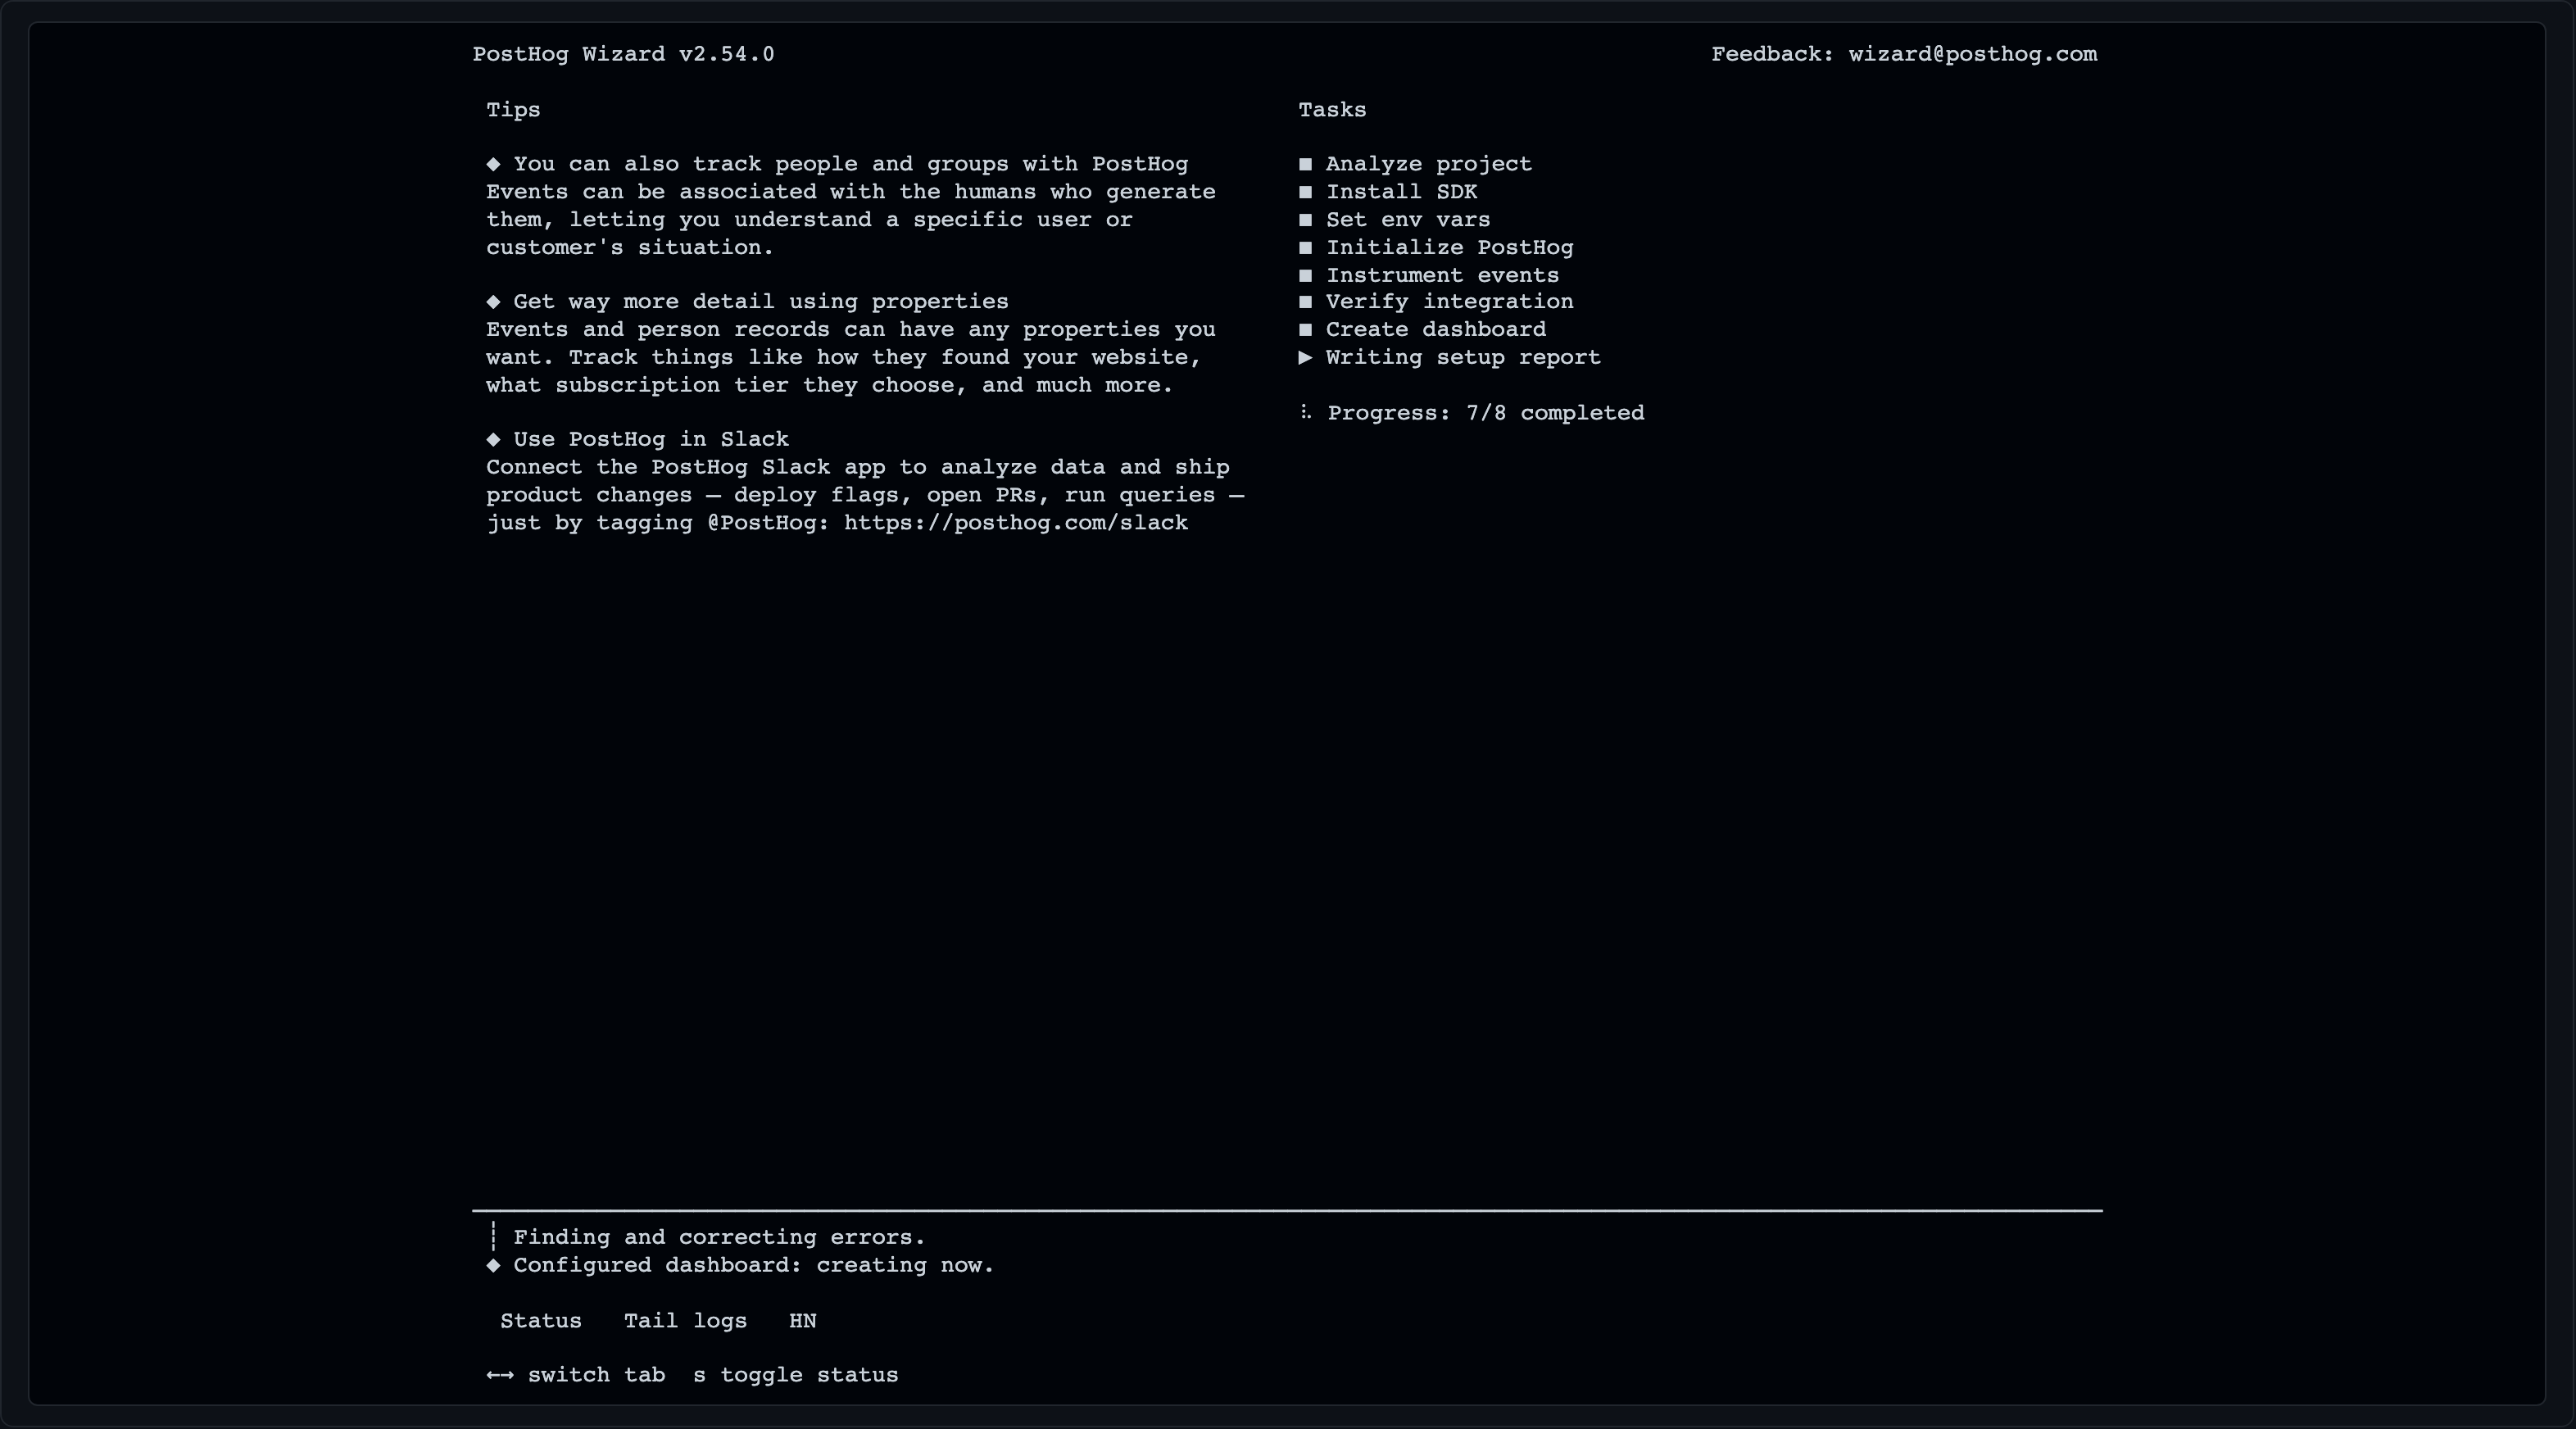Click the diamond bullet for the people and groups tip

coord(493,164)
